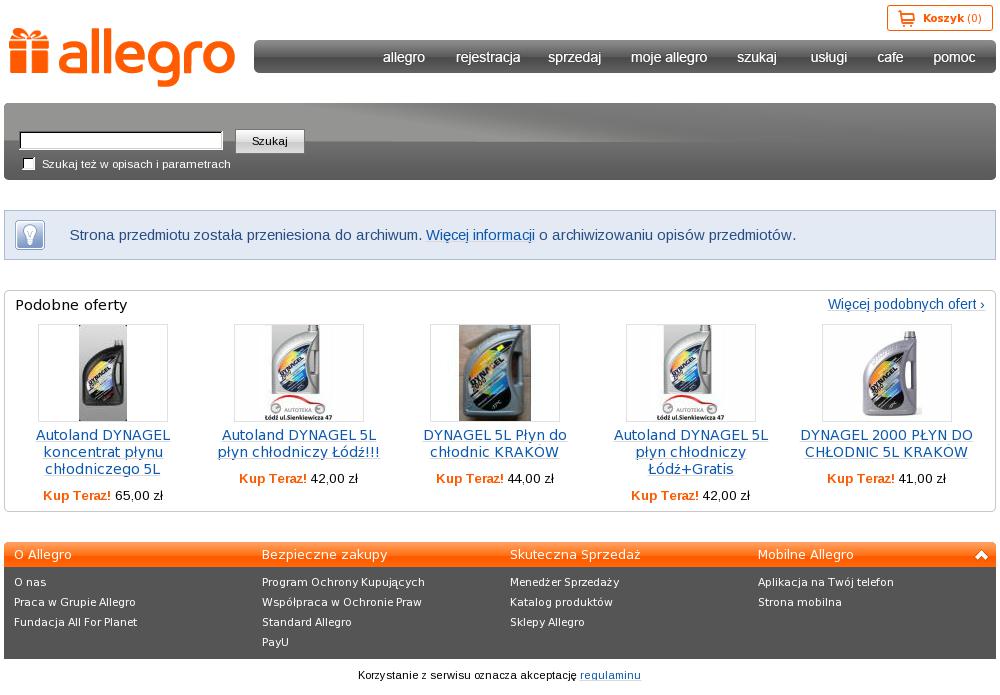
Task: Open Katalog produktów link
Action: click(x=561, y=602)
